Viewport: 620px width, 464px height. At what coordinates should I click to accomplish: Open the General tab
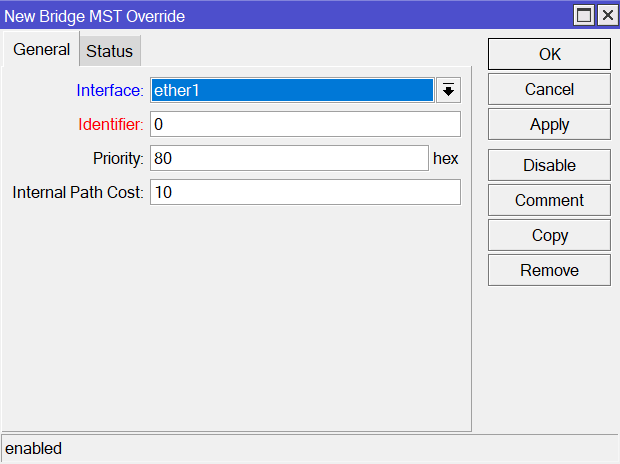pos(42,49)
